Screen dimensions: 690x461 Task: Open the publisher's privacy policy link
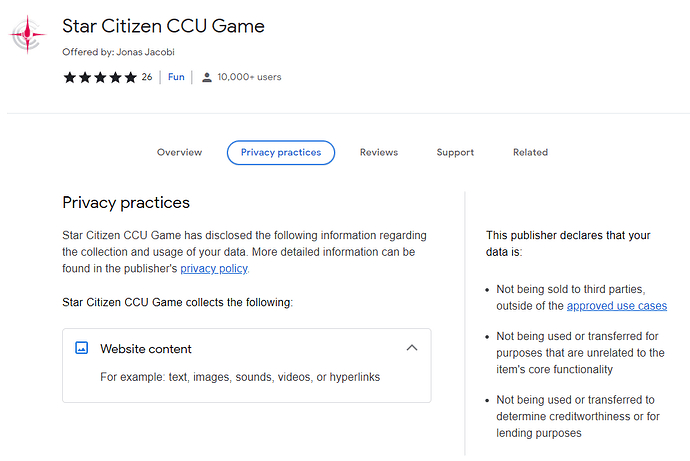tap(214, 269)
